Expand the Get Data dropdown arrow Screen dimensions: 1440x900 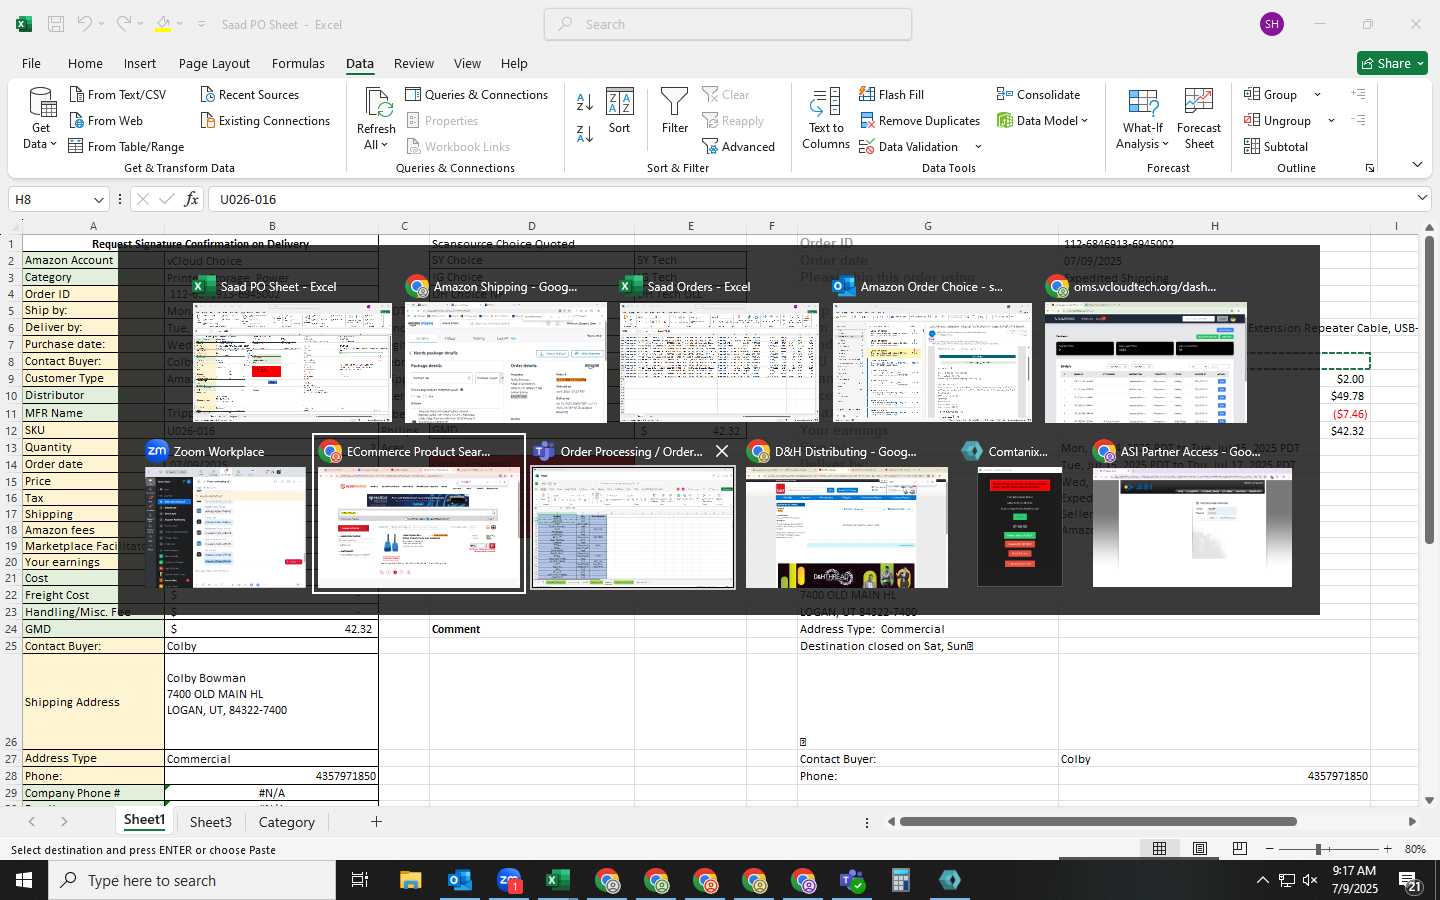coord(53,144)
